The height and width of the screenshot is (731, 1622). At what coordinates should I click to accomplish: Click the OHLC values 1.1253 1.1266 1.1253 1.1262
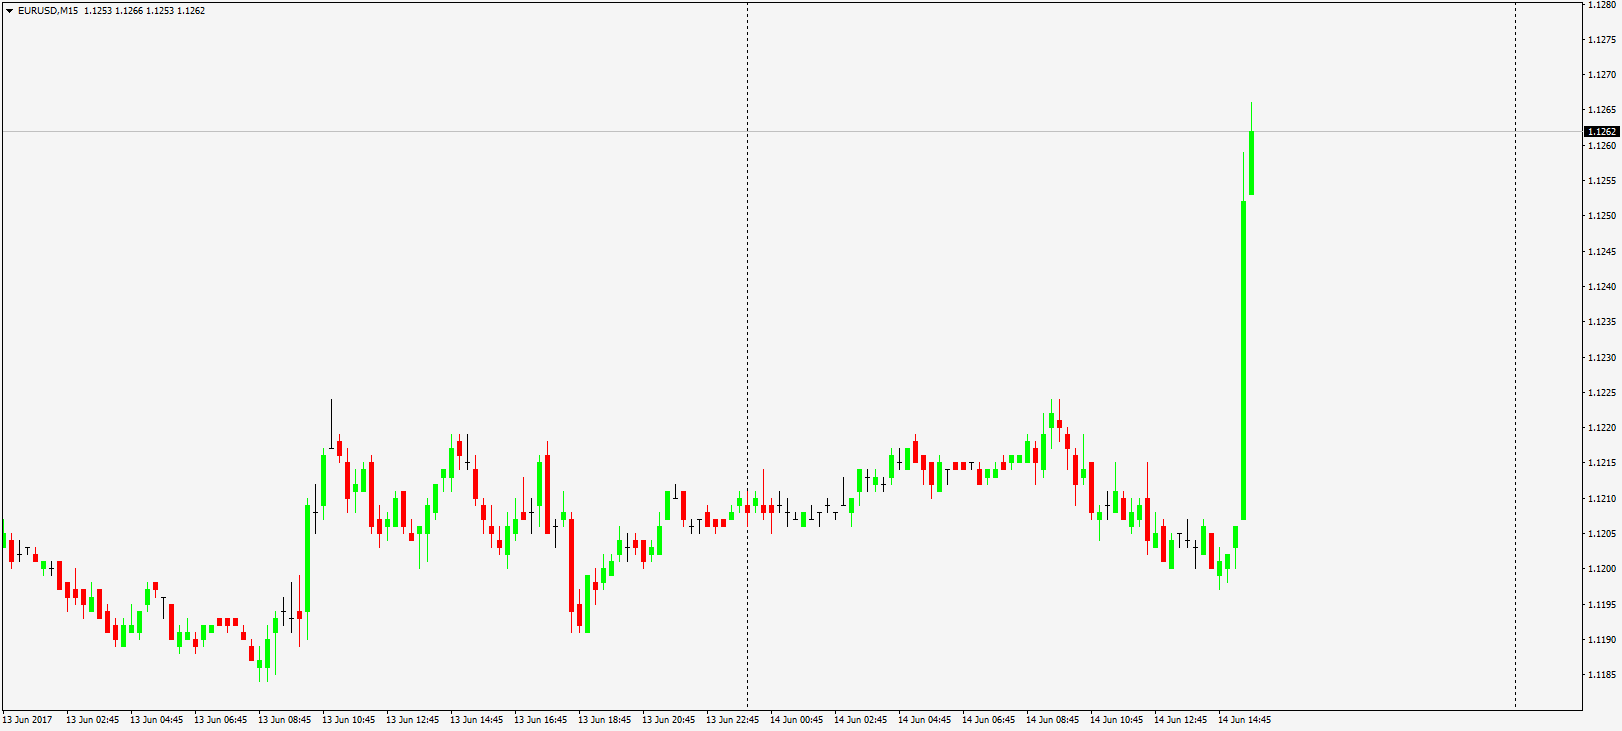click(144, 11)
